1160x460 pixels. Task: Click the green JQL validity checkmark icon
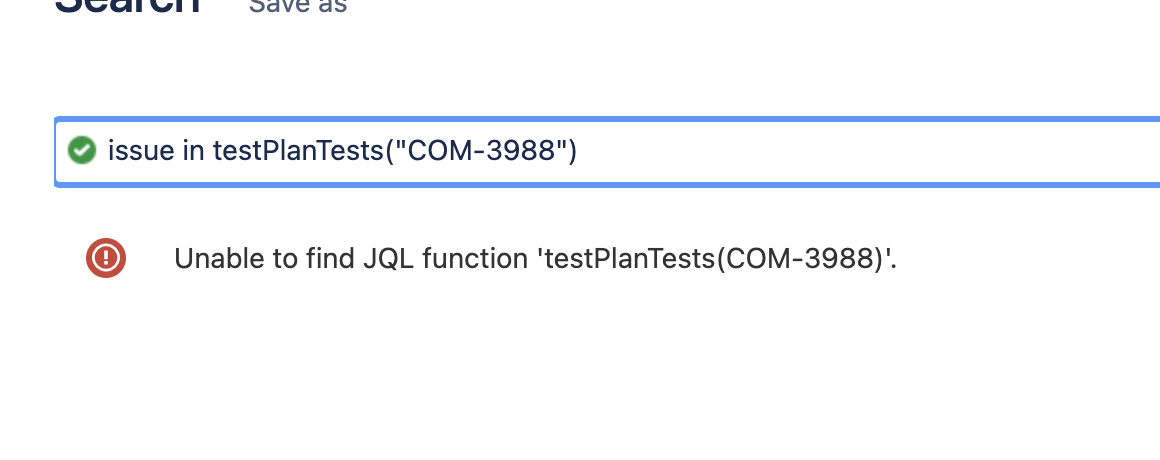coord(82,151)
